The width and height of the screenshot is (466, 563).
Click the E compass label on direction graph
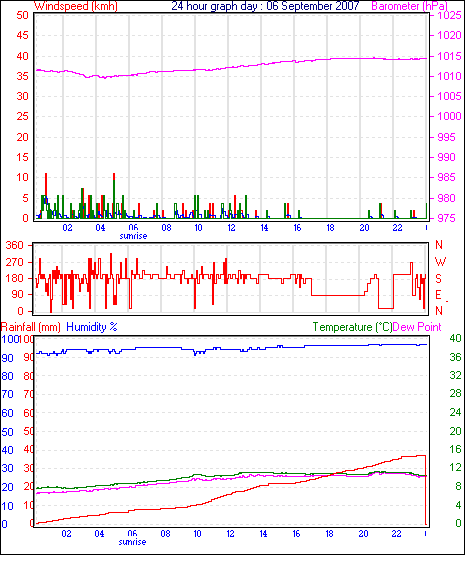438,295
